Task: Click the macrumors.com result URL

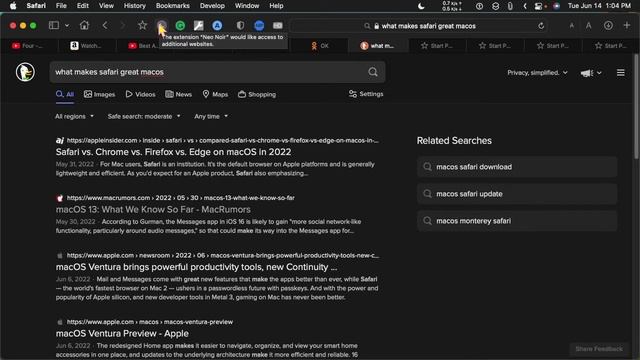Action: click(x=180, y=198)
